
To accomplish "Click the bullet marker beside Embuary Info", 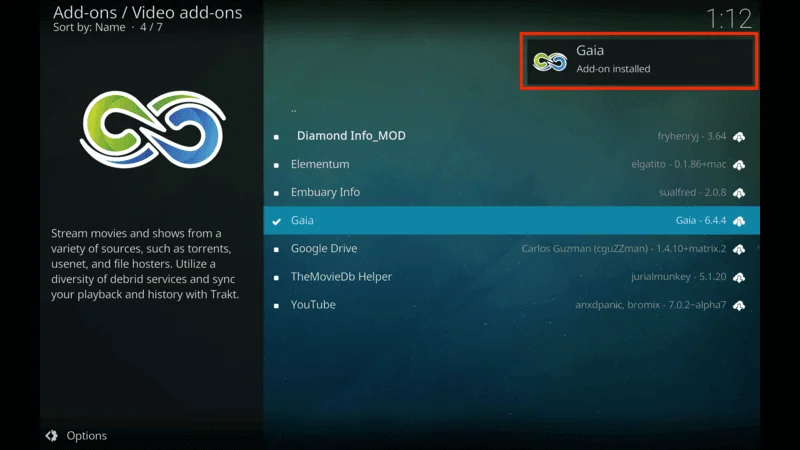I will pos(276,193).
